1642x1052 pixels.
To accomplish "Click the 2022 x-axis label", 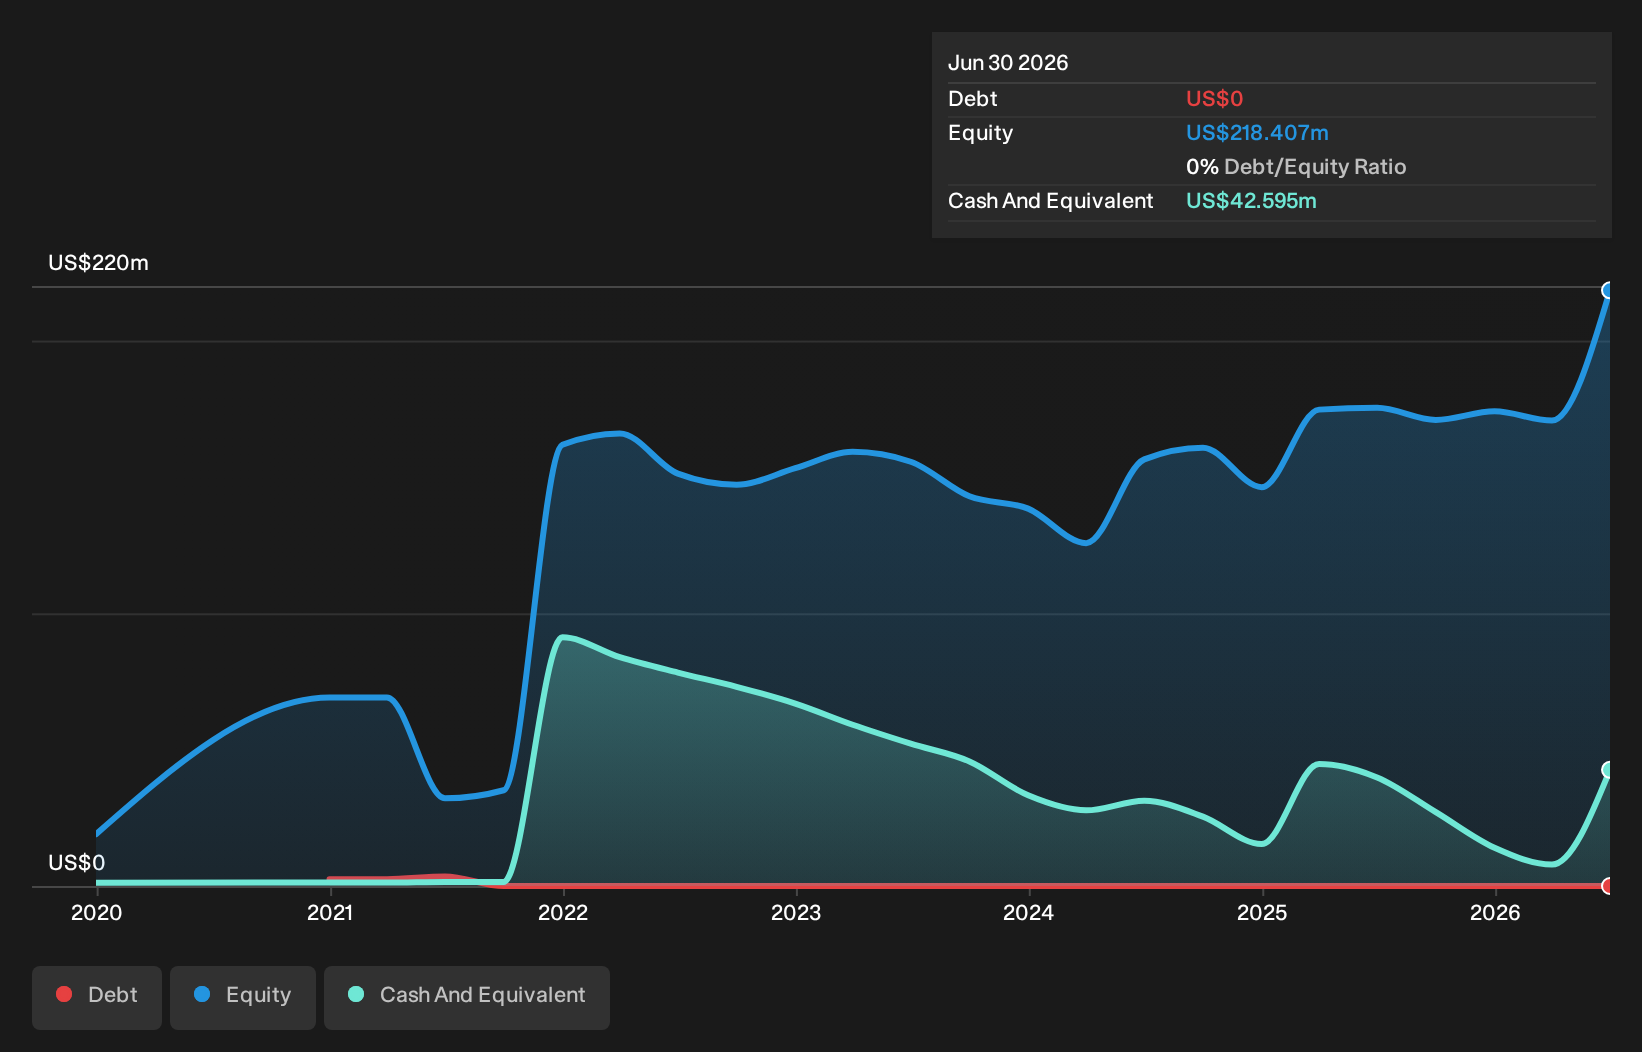I will pyautogui.click(x=563, y=912).
